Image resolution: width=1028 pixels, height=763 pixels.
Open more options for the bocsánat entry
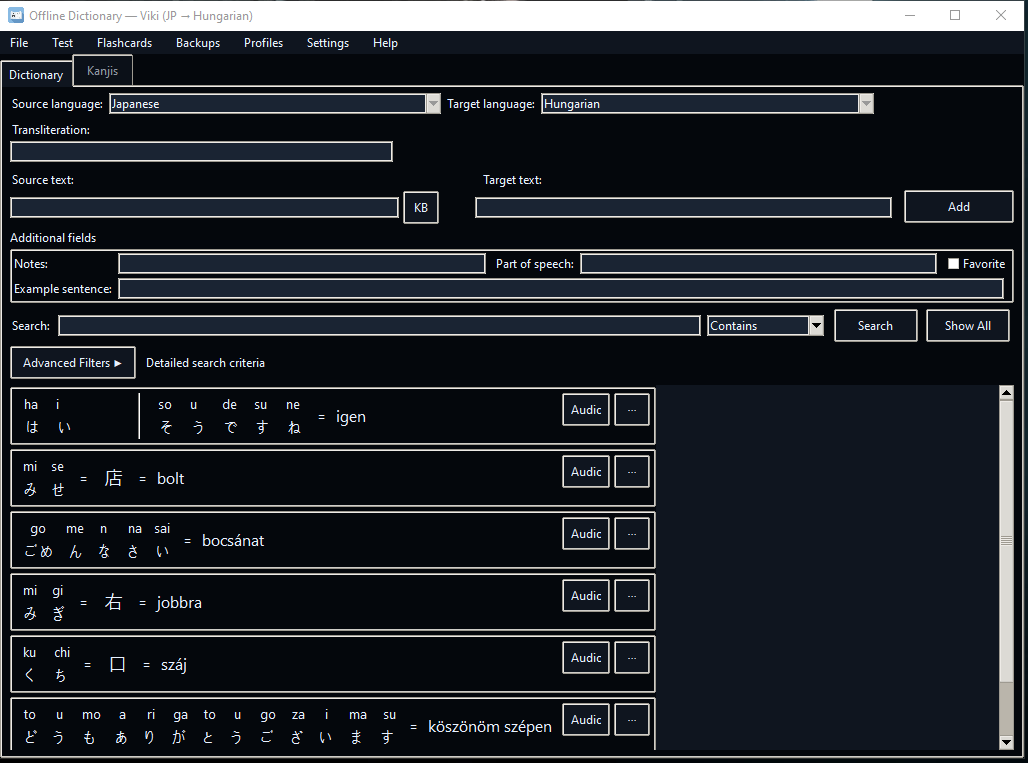pos(632,534)
